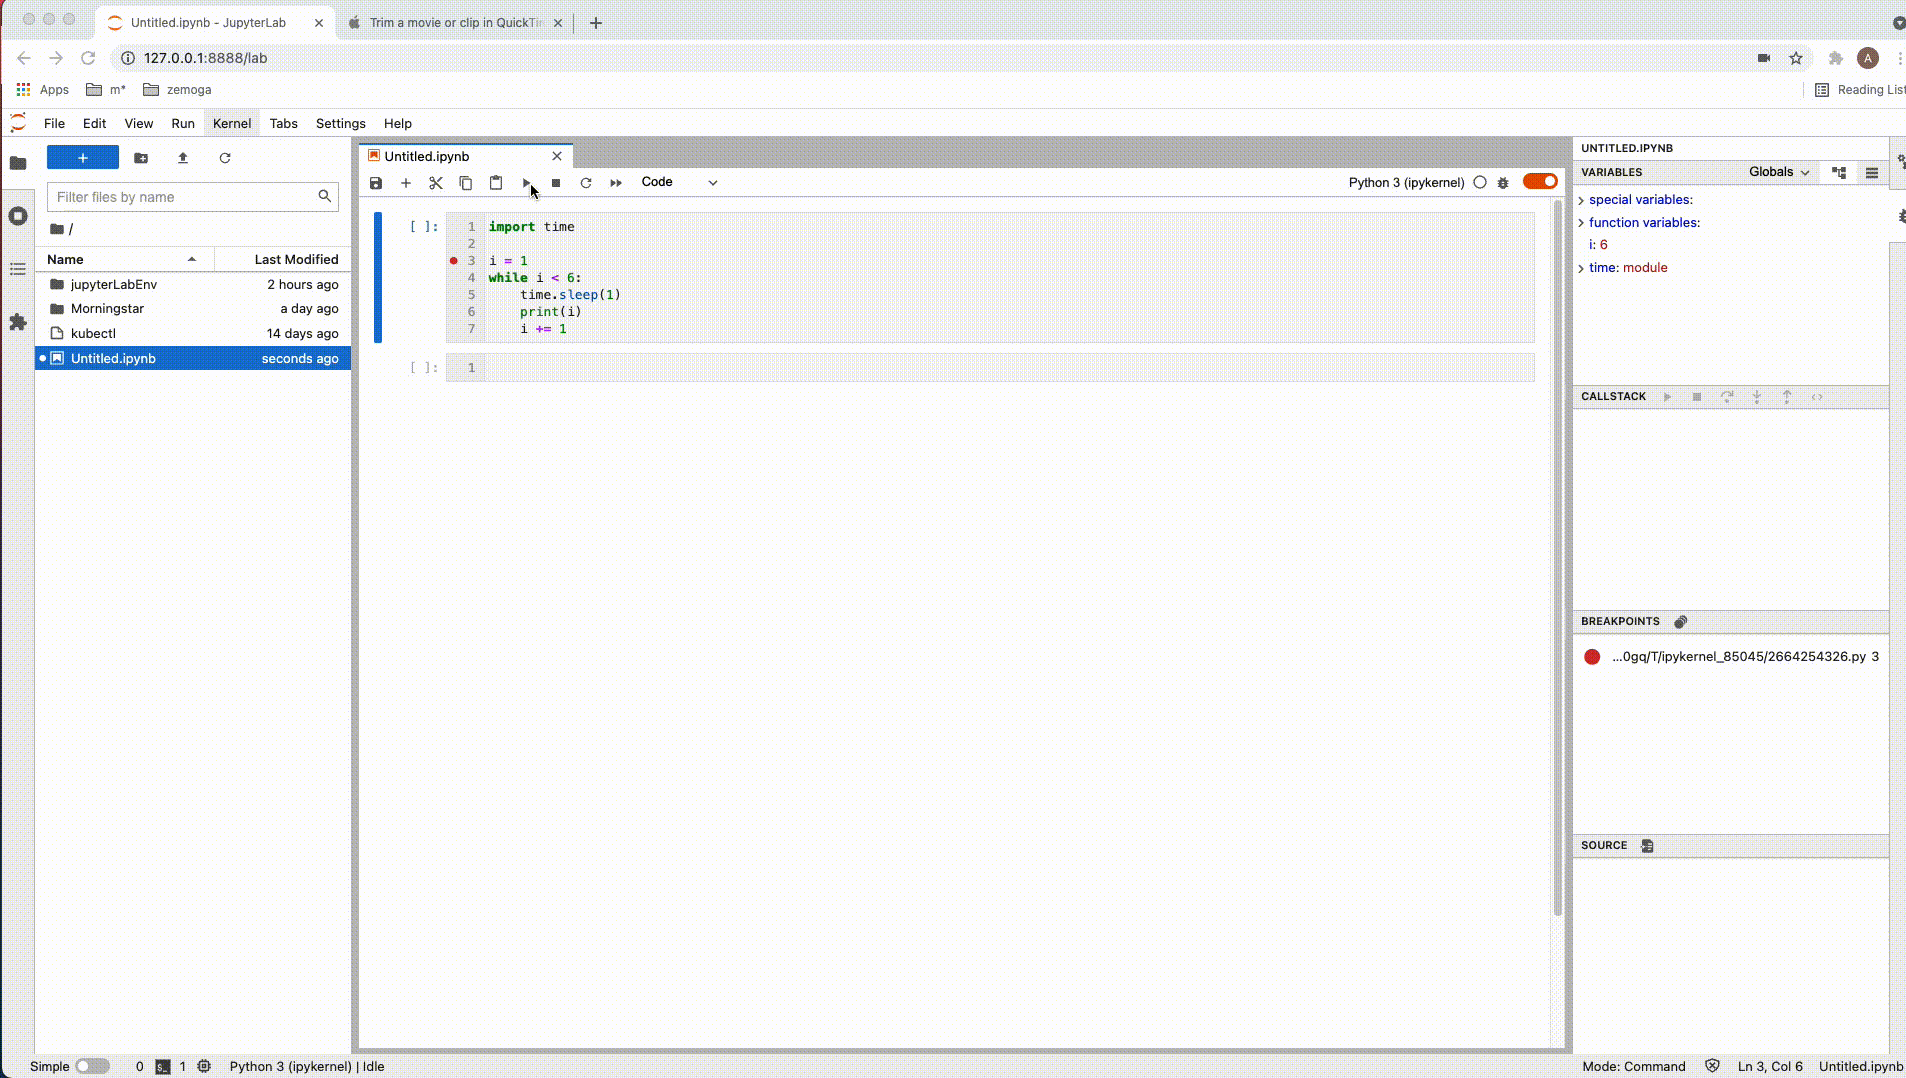The image size is (1906, 1078).
Task: Click the debugger bug icon
Action: [1503, 183]
